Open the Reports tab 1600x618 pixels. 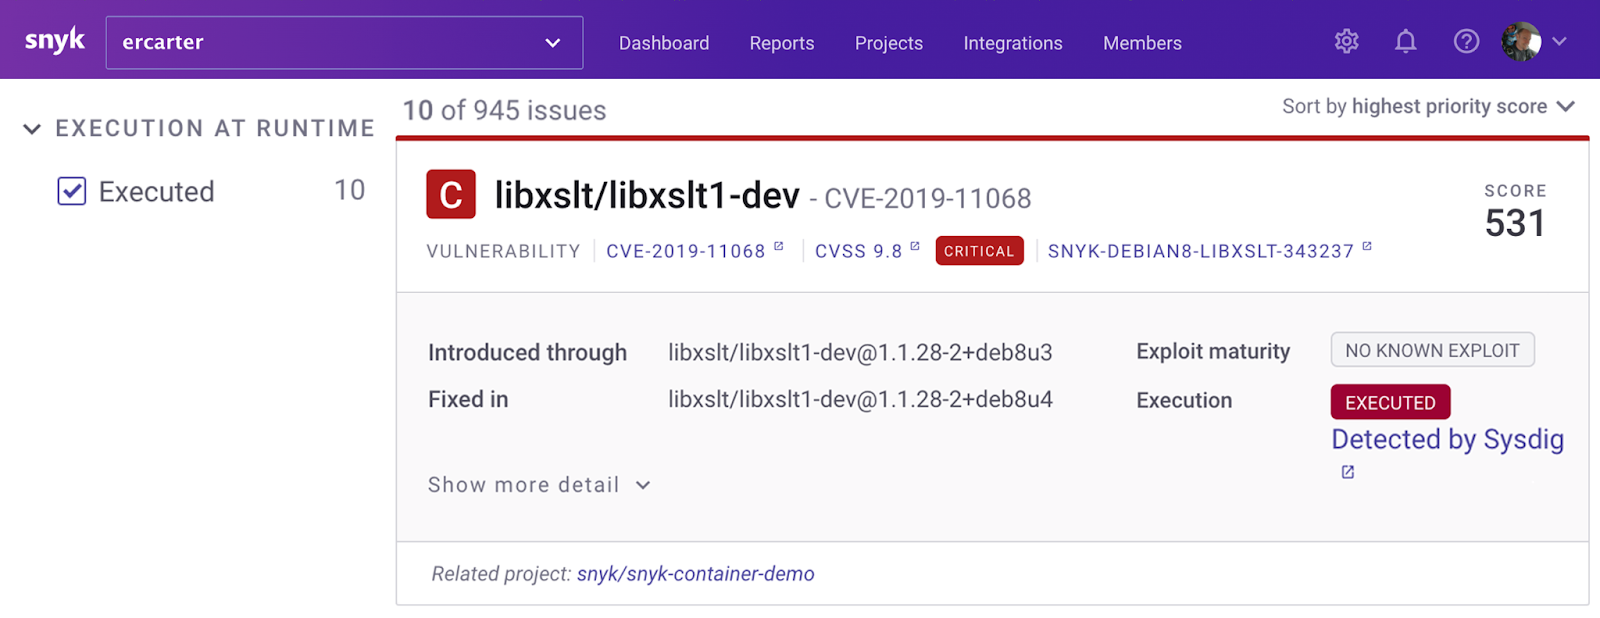coord(782,43)
